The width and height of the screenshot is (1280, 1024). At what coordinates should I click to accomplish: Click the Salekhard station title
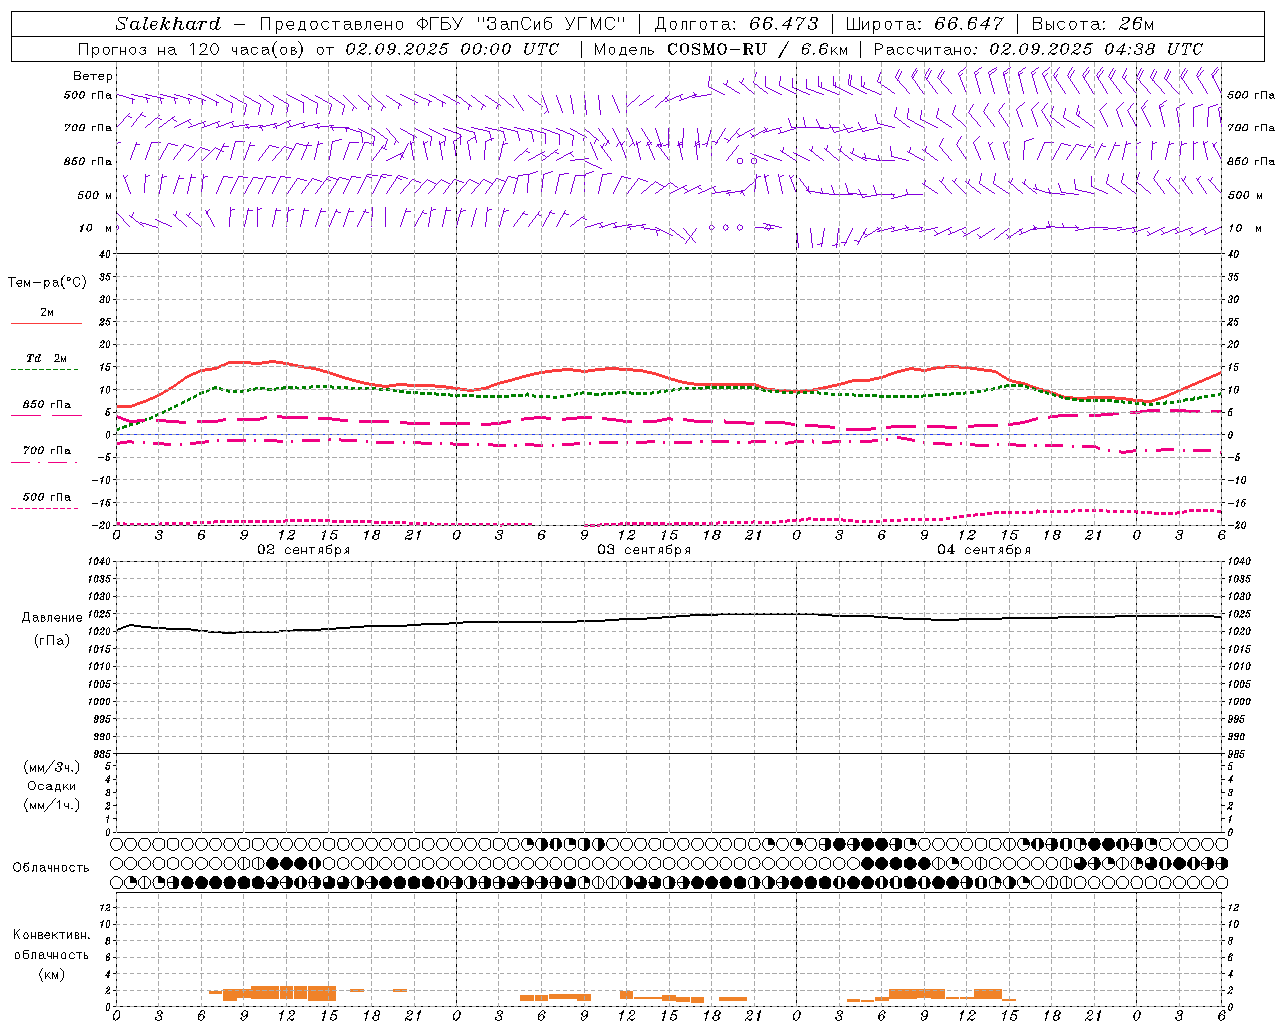click(167, 24)
